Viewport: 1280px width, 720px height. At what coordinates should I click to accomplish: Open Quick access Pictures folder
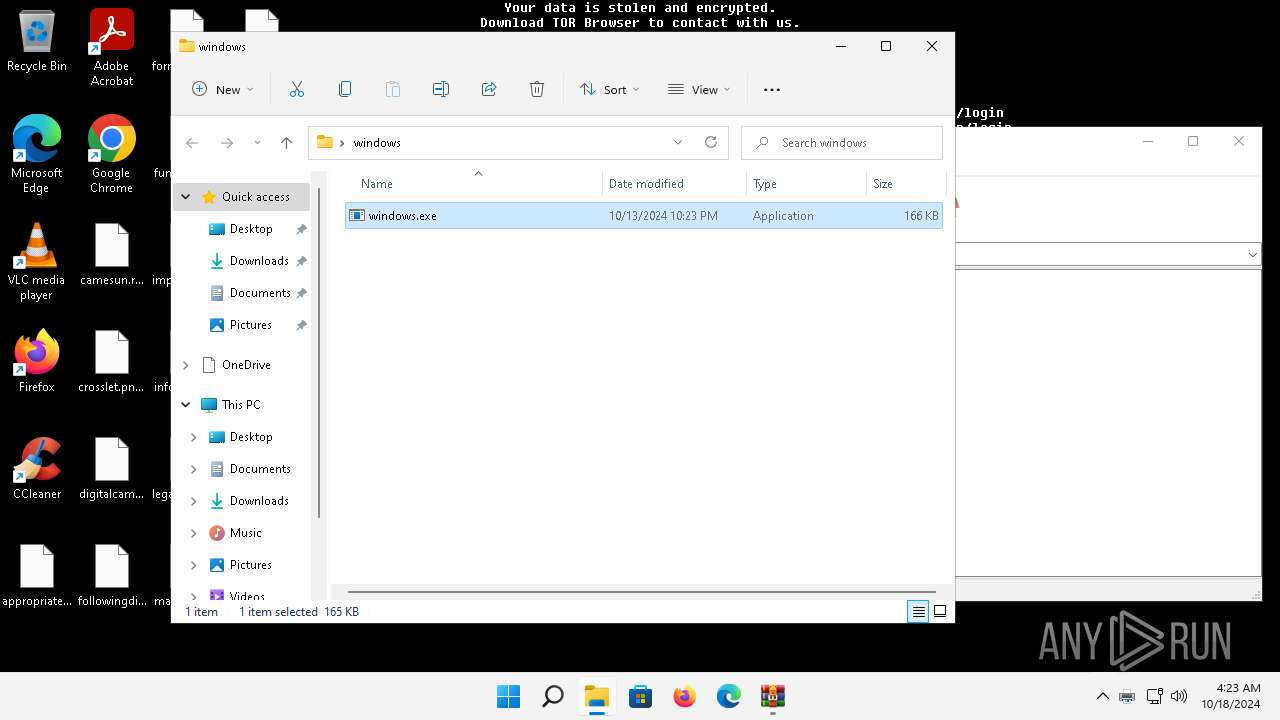point(250,325)
